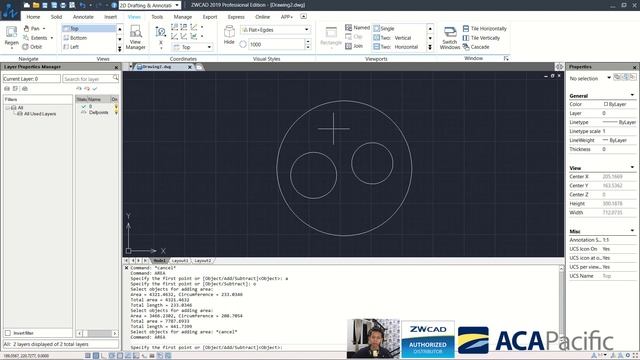
Task: Zoom to Extents
Action: pos(35,38)
